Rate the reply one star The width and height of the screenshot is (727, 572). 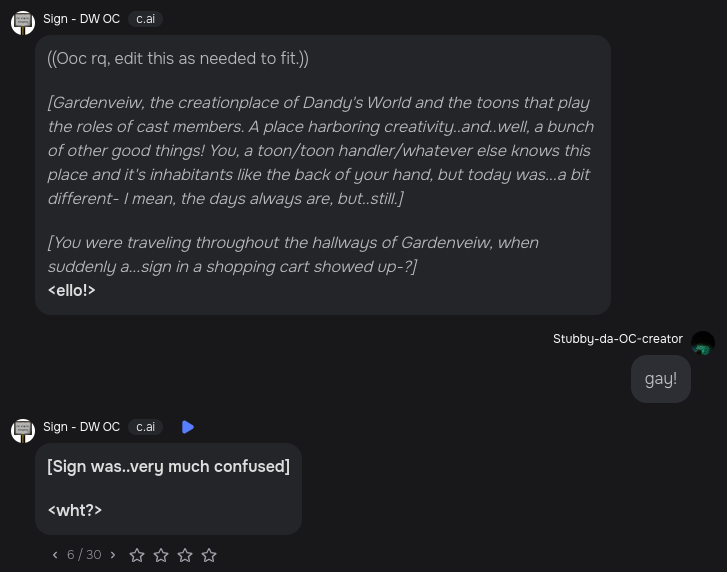[x=137, y=555]
